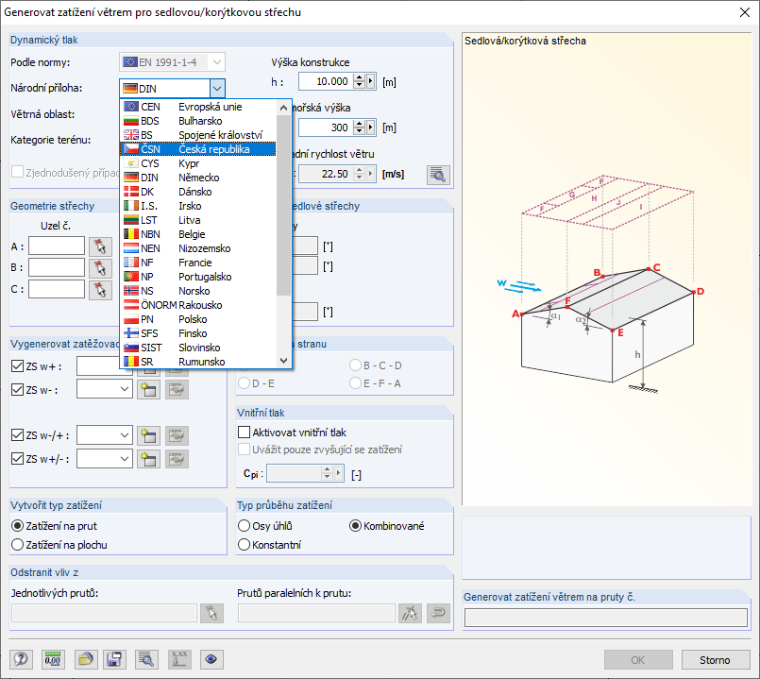
Task: Edit load case icon for ZS w+/-
Action: click(176, 458)
